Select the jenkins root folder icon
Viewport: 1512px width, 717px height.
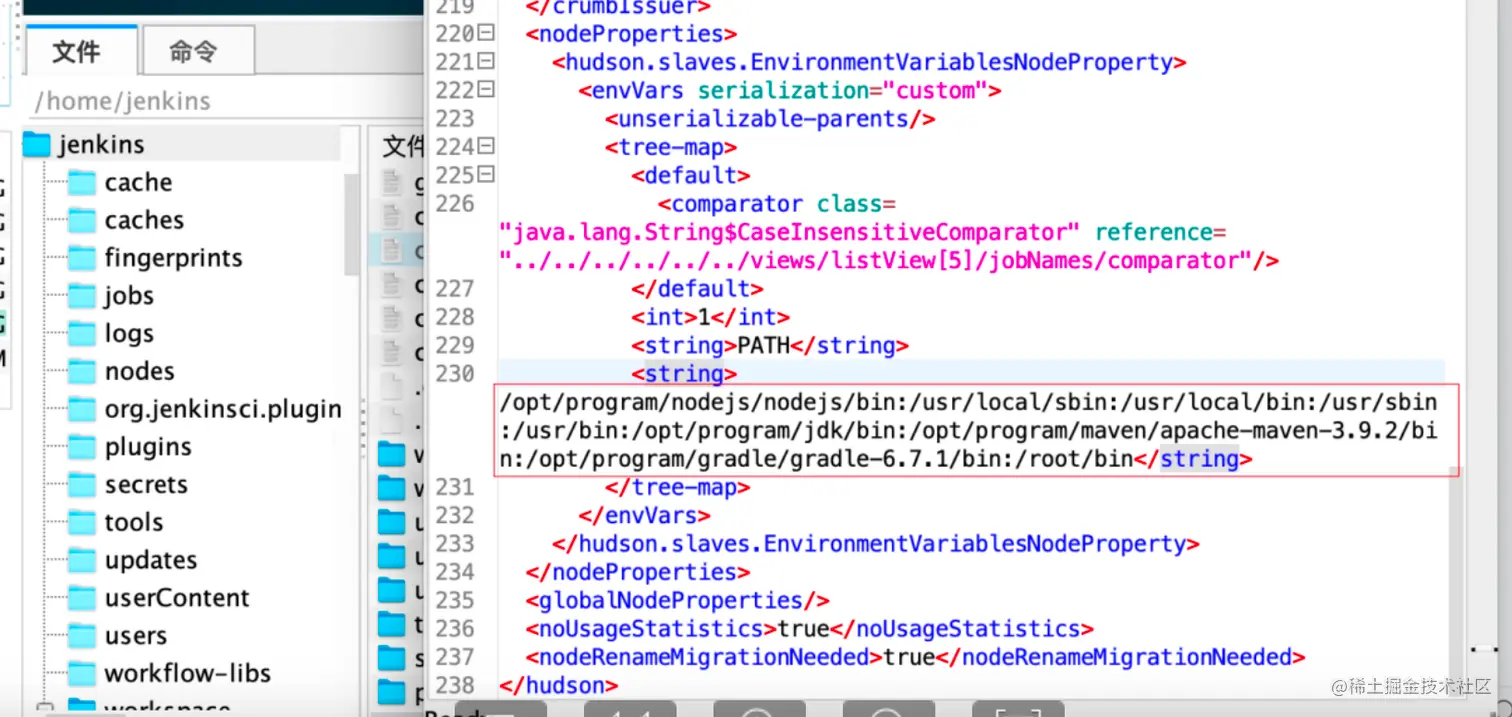[36, 145]
